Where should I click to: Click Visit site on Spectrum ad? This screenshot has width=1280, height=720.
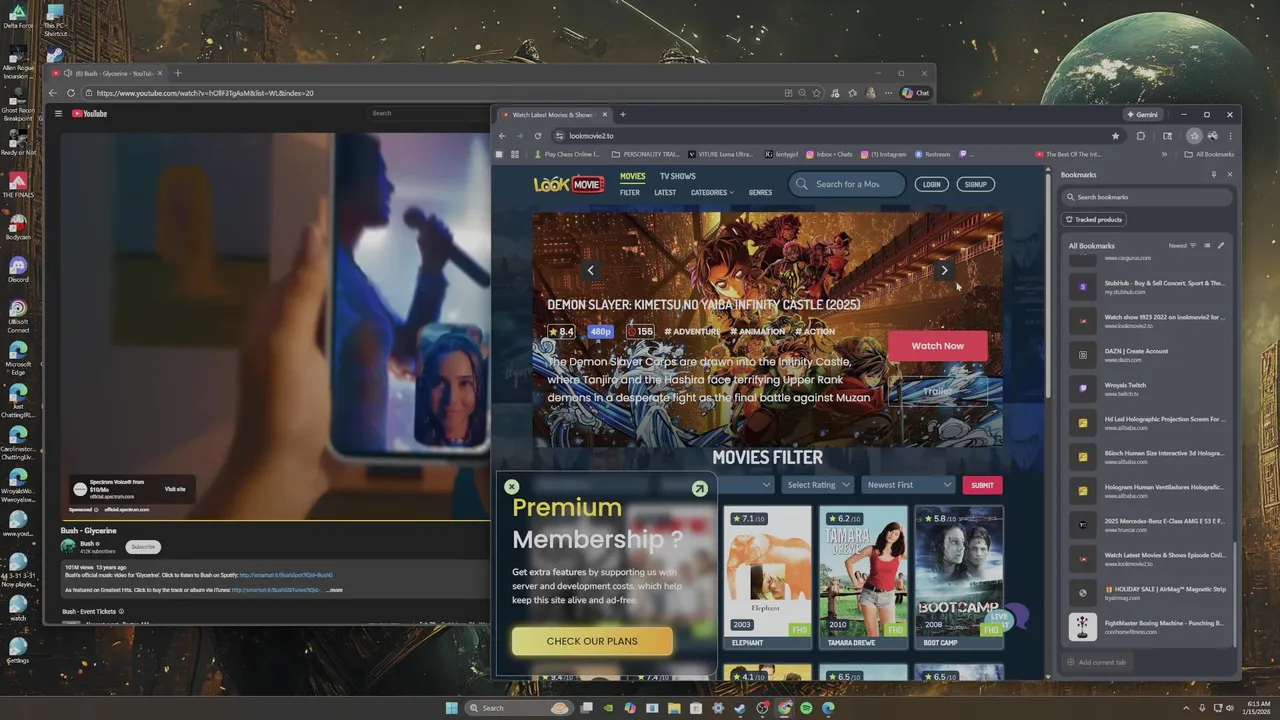(175, 489)
